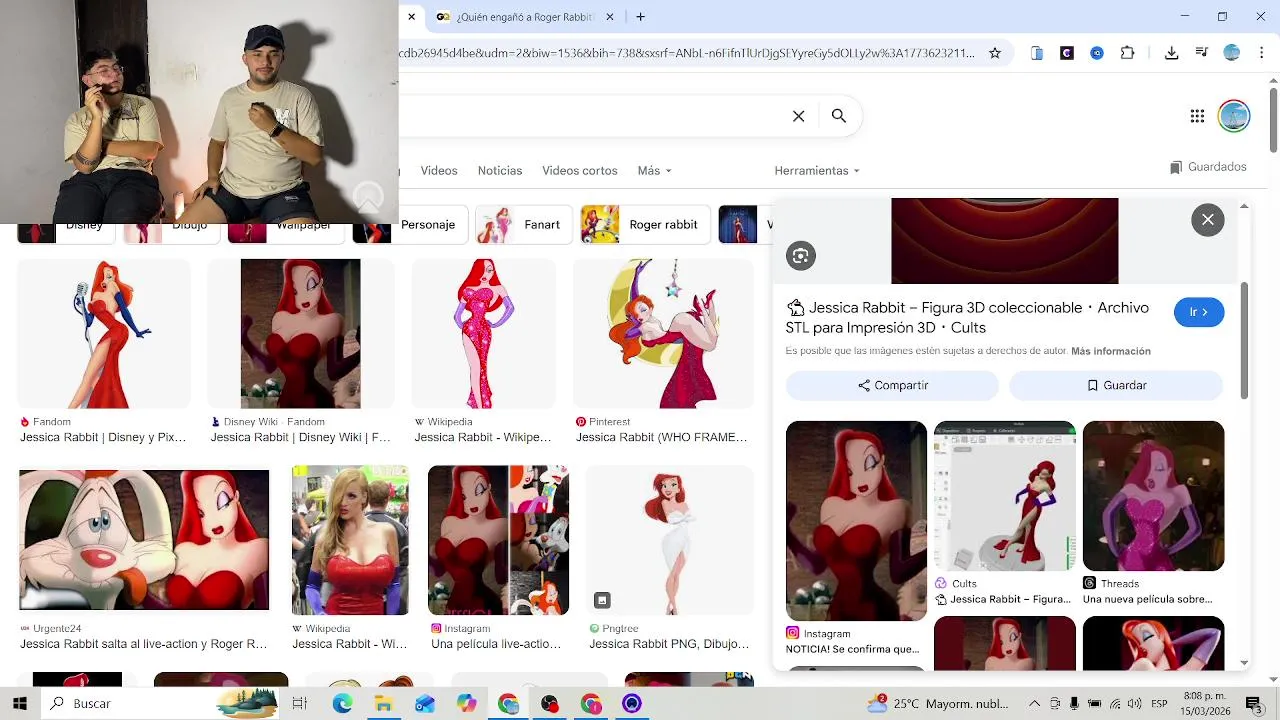This screenshot has width=1280, height=720.
Task: Open the Google account avatar
Action: pyautogui.click(x=1234, y=116)
